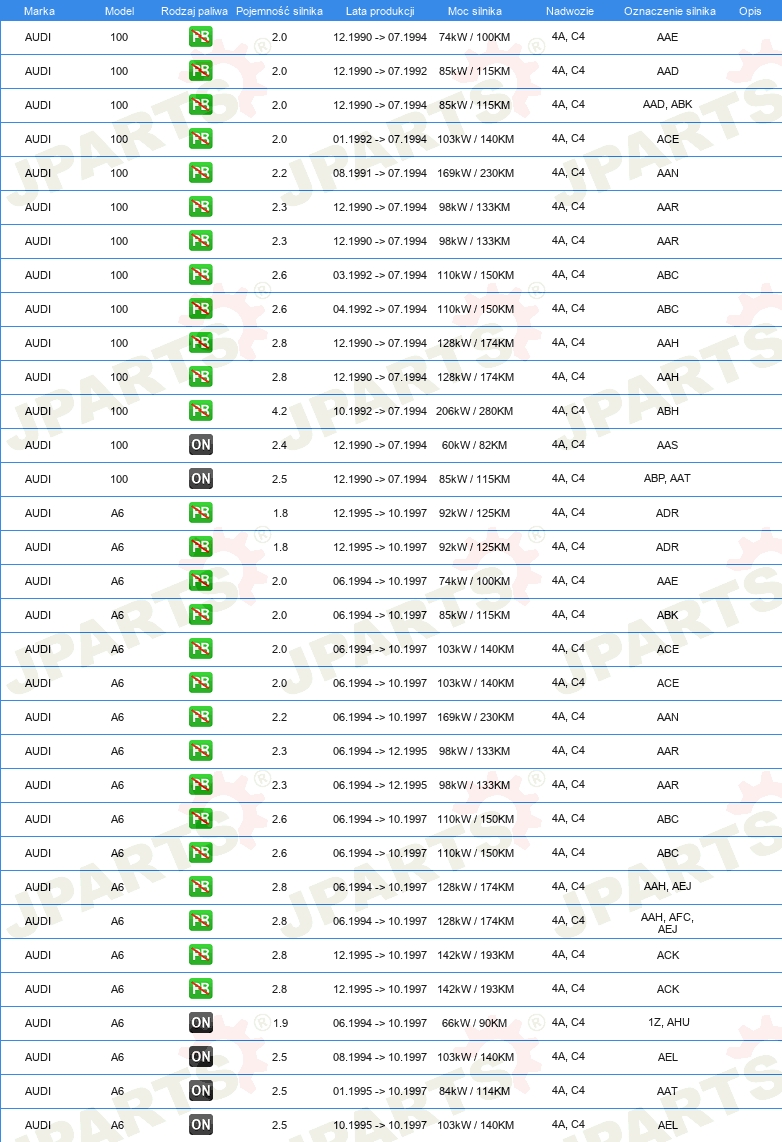782x1142 pixels.
Task: Click the ON diesel icon in the 08.1994 AEL row
Action: 200,1057
